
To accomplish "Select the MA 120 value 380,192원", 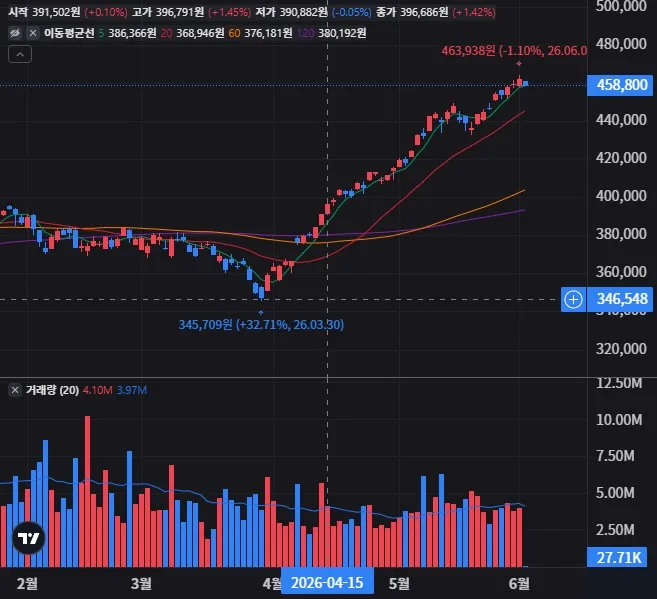I will (x=342, y=33).
